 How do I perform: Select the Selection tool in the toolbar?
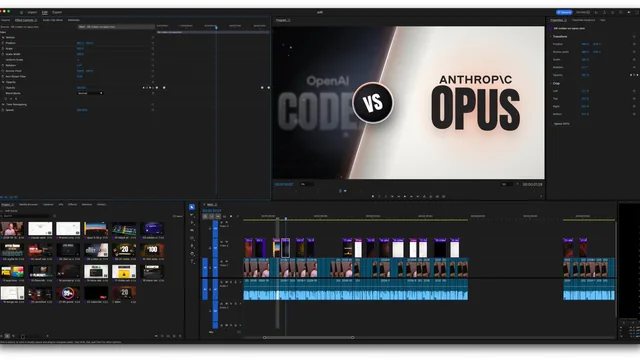coord(192,207)
